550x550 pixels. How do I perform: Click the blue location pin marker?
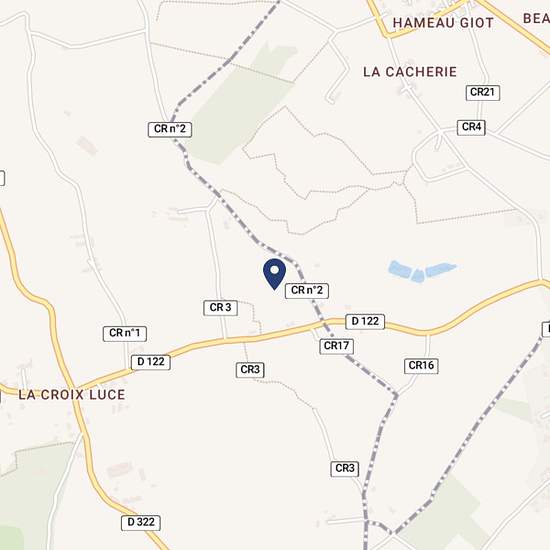click(x=274, y=274)
